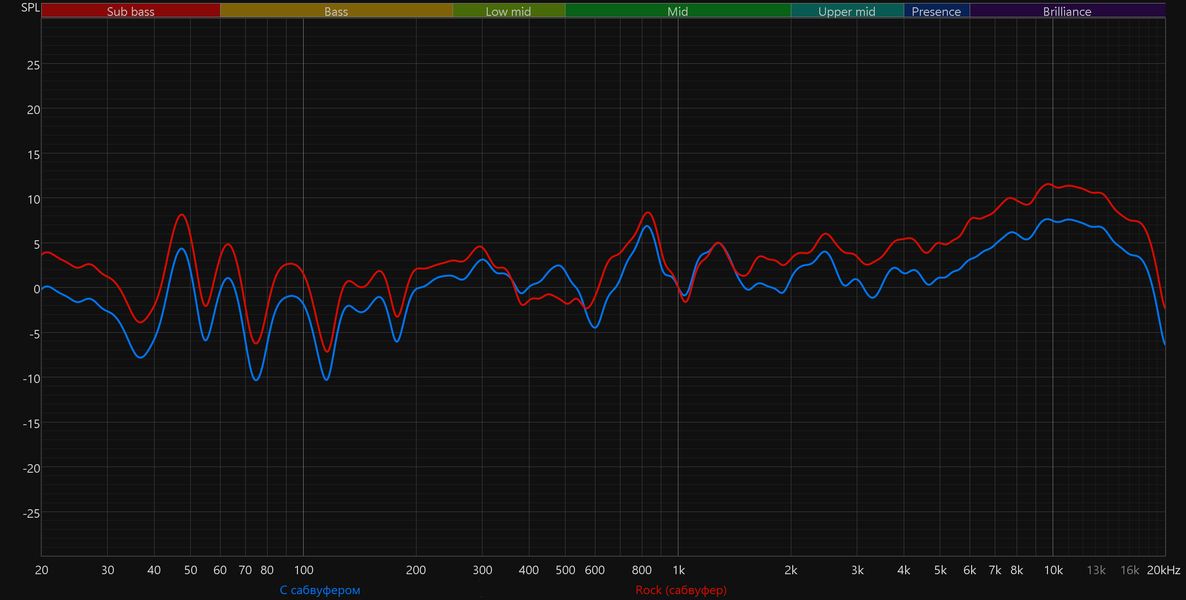
Task: Click the 200 Hz frequency axis label
Action: (416, 570)
